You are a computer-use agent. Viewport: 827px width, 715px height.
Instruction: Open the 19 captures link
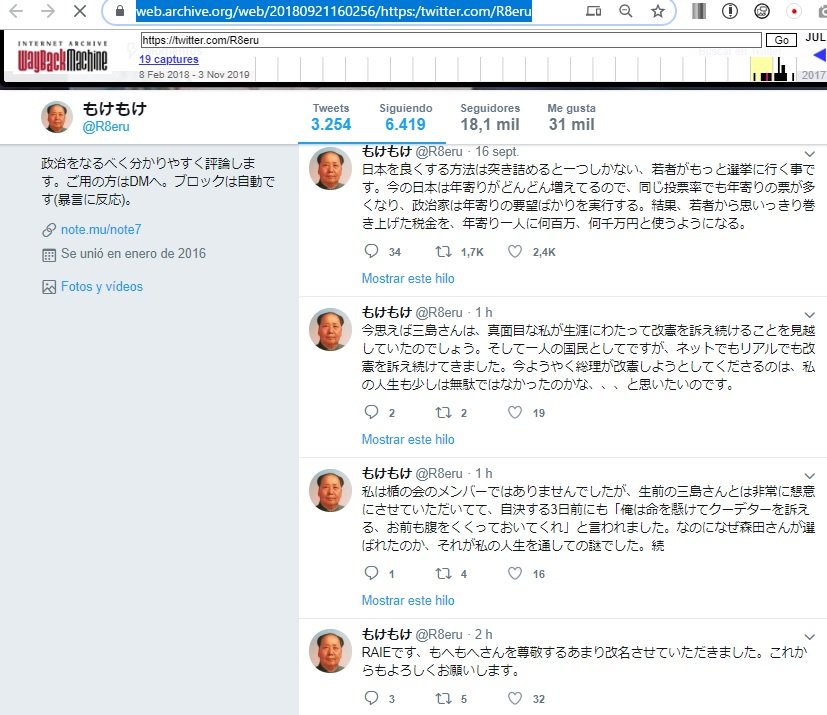click(x=169, y=59)
